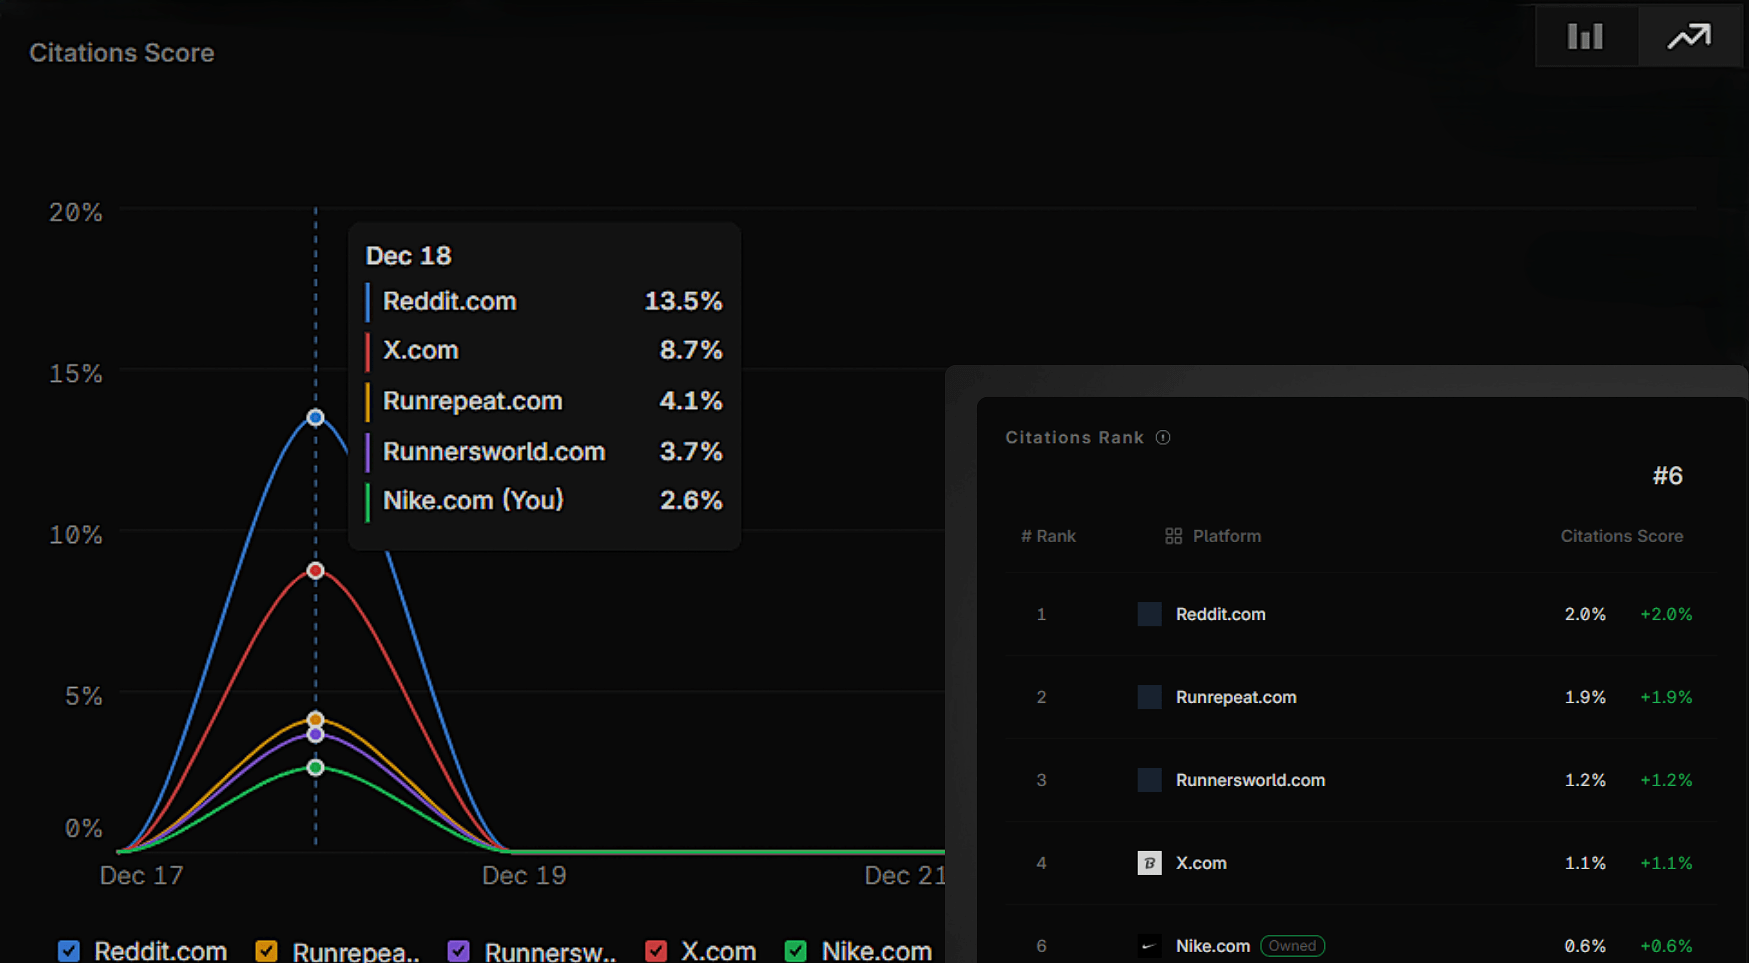Uncheck the X.com legend checkbox

click(656, 951)
